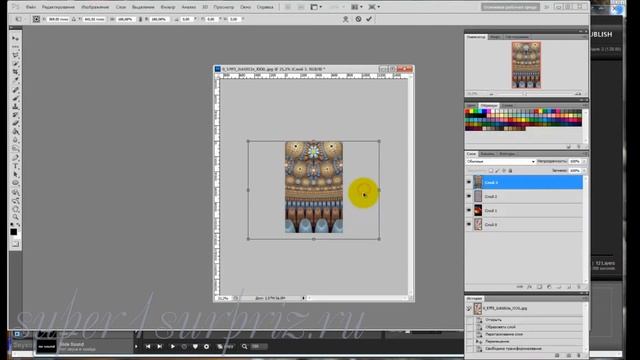Screen dimensions: 640x360
Task: Select the Brush tool
Action: 16,98
